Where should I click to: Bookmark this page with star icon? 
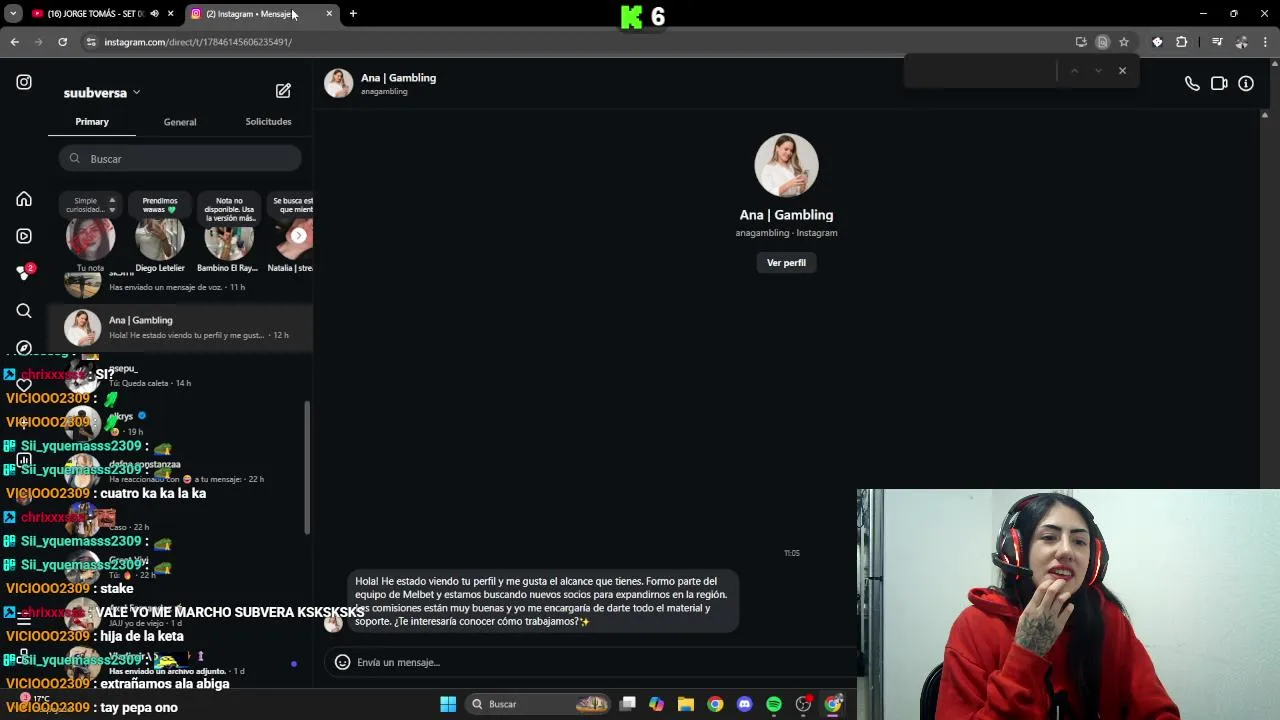(1124, 42)
